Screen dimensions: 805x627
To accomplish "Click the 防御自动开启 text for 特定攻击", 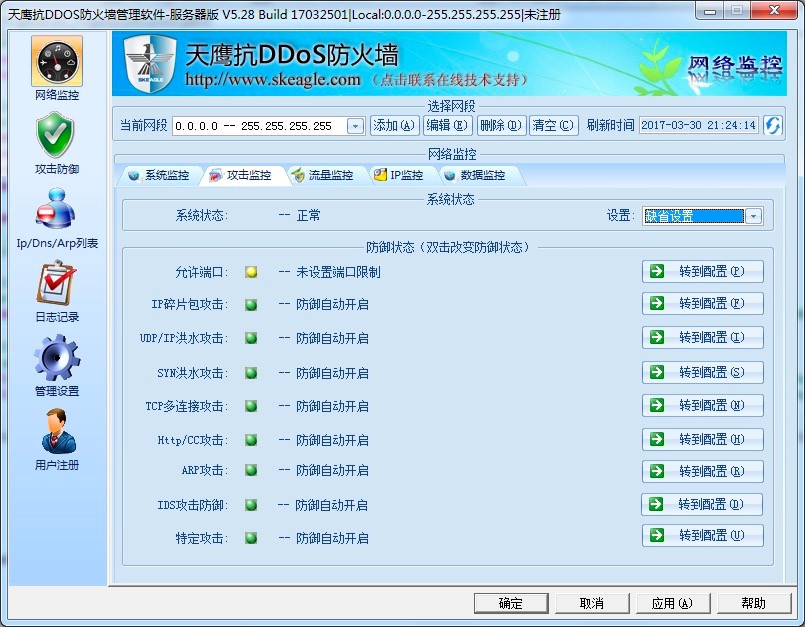I will 332,539.
